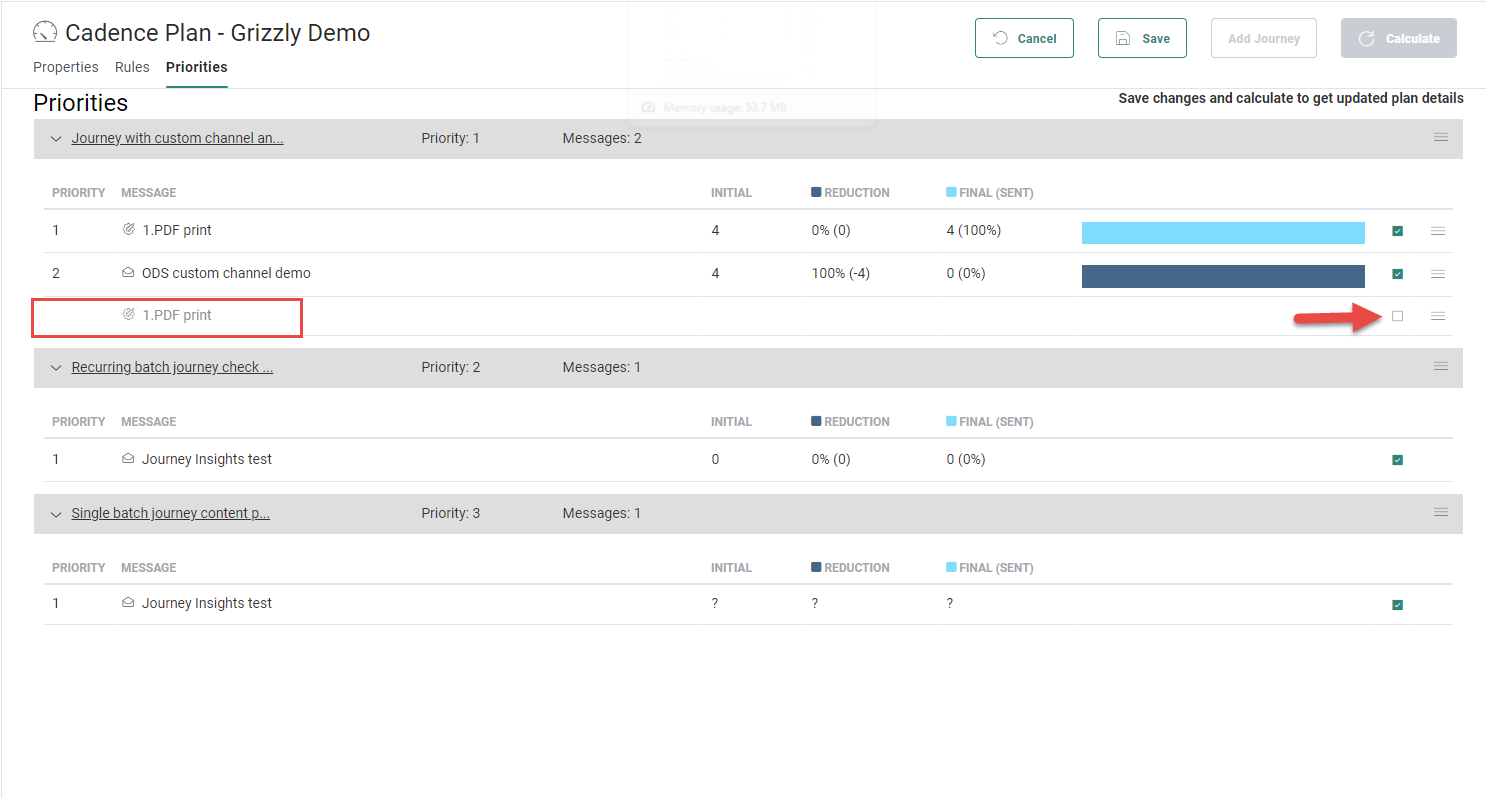Uncheck the ODS custom channel demo checkbox
The image size is (1486, 798).
(1397, 274)
